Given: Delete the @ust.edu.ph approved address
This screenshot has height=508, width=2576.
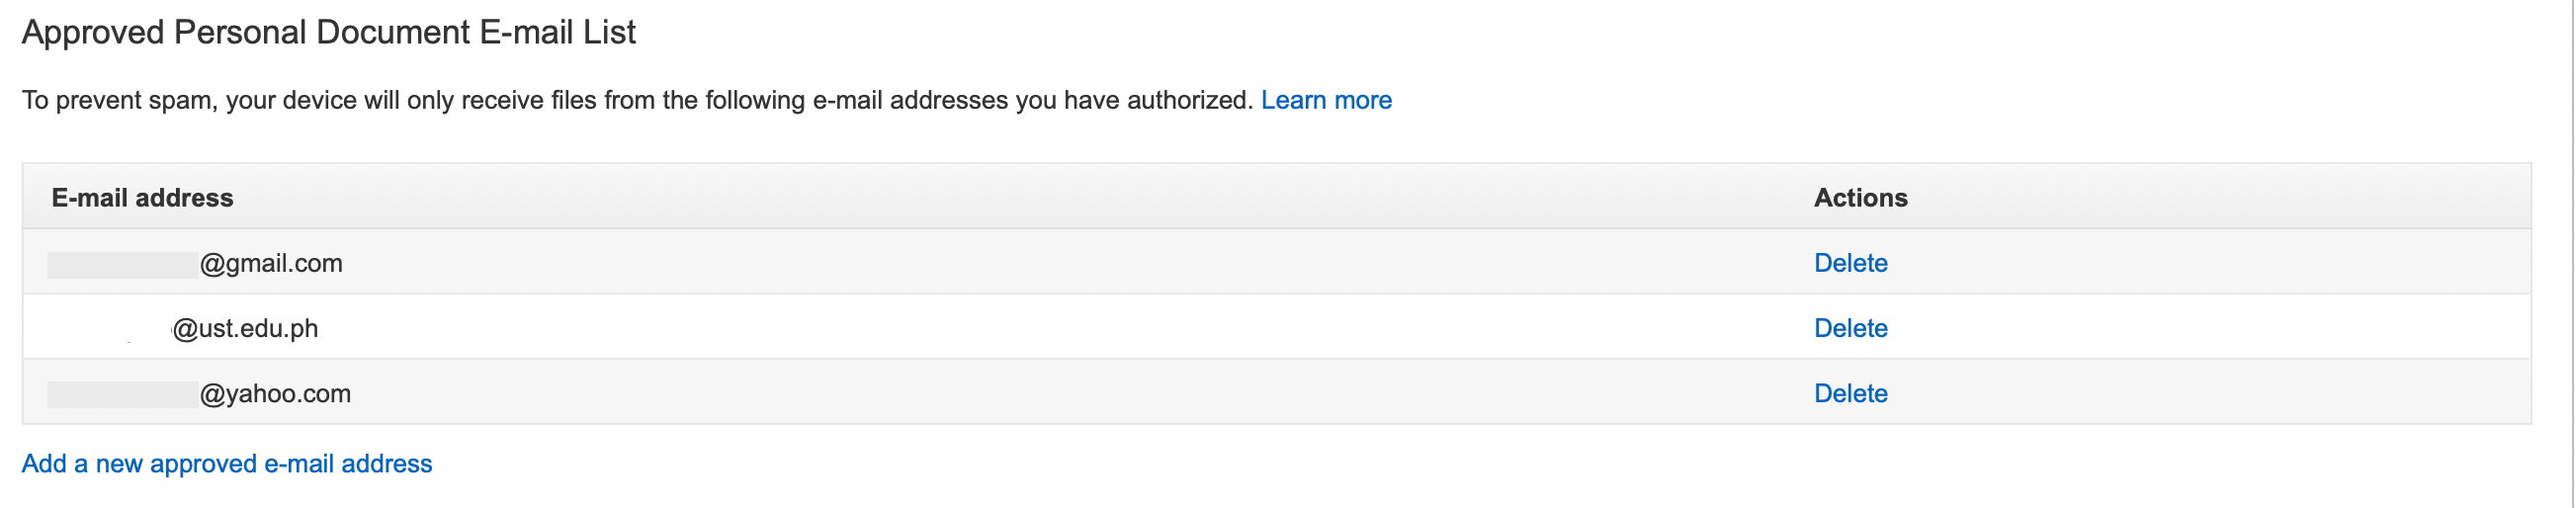Looking at the screenshot, I should click(1850, 328).
